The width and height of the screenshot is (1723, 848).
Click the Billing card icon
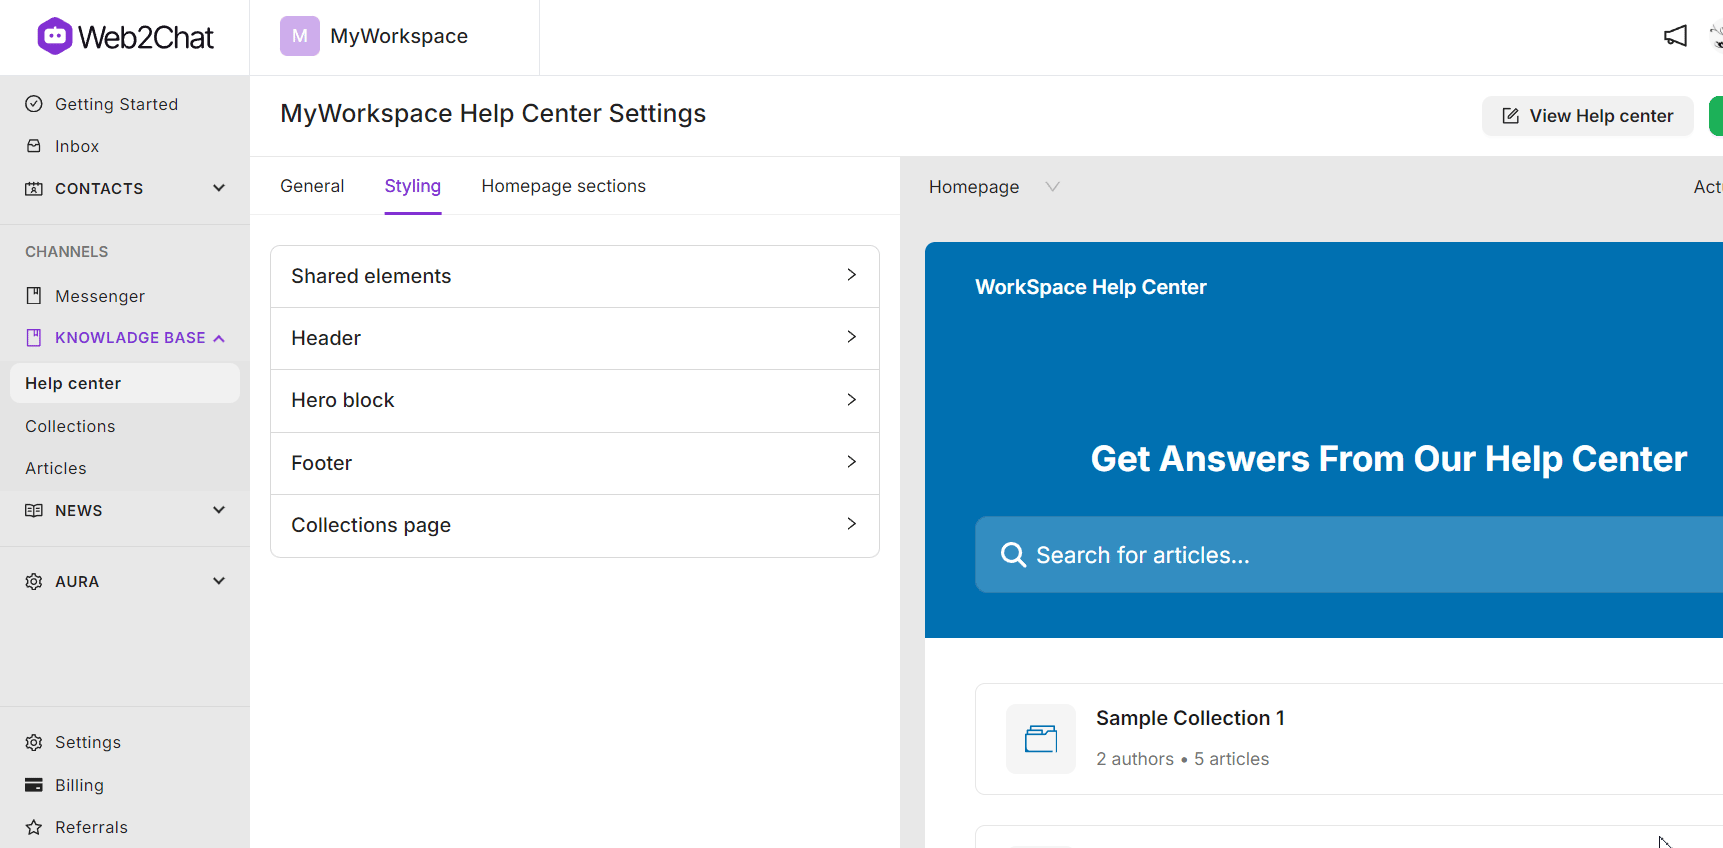point(34,785)
